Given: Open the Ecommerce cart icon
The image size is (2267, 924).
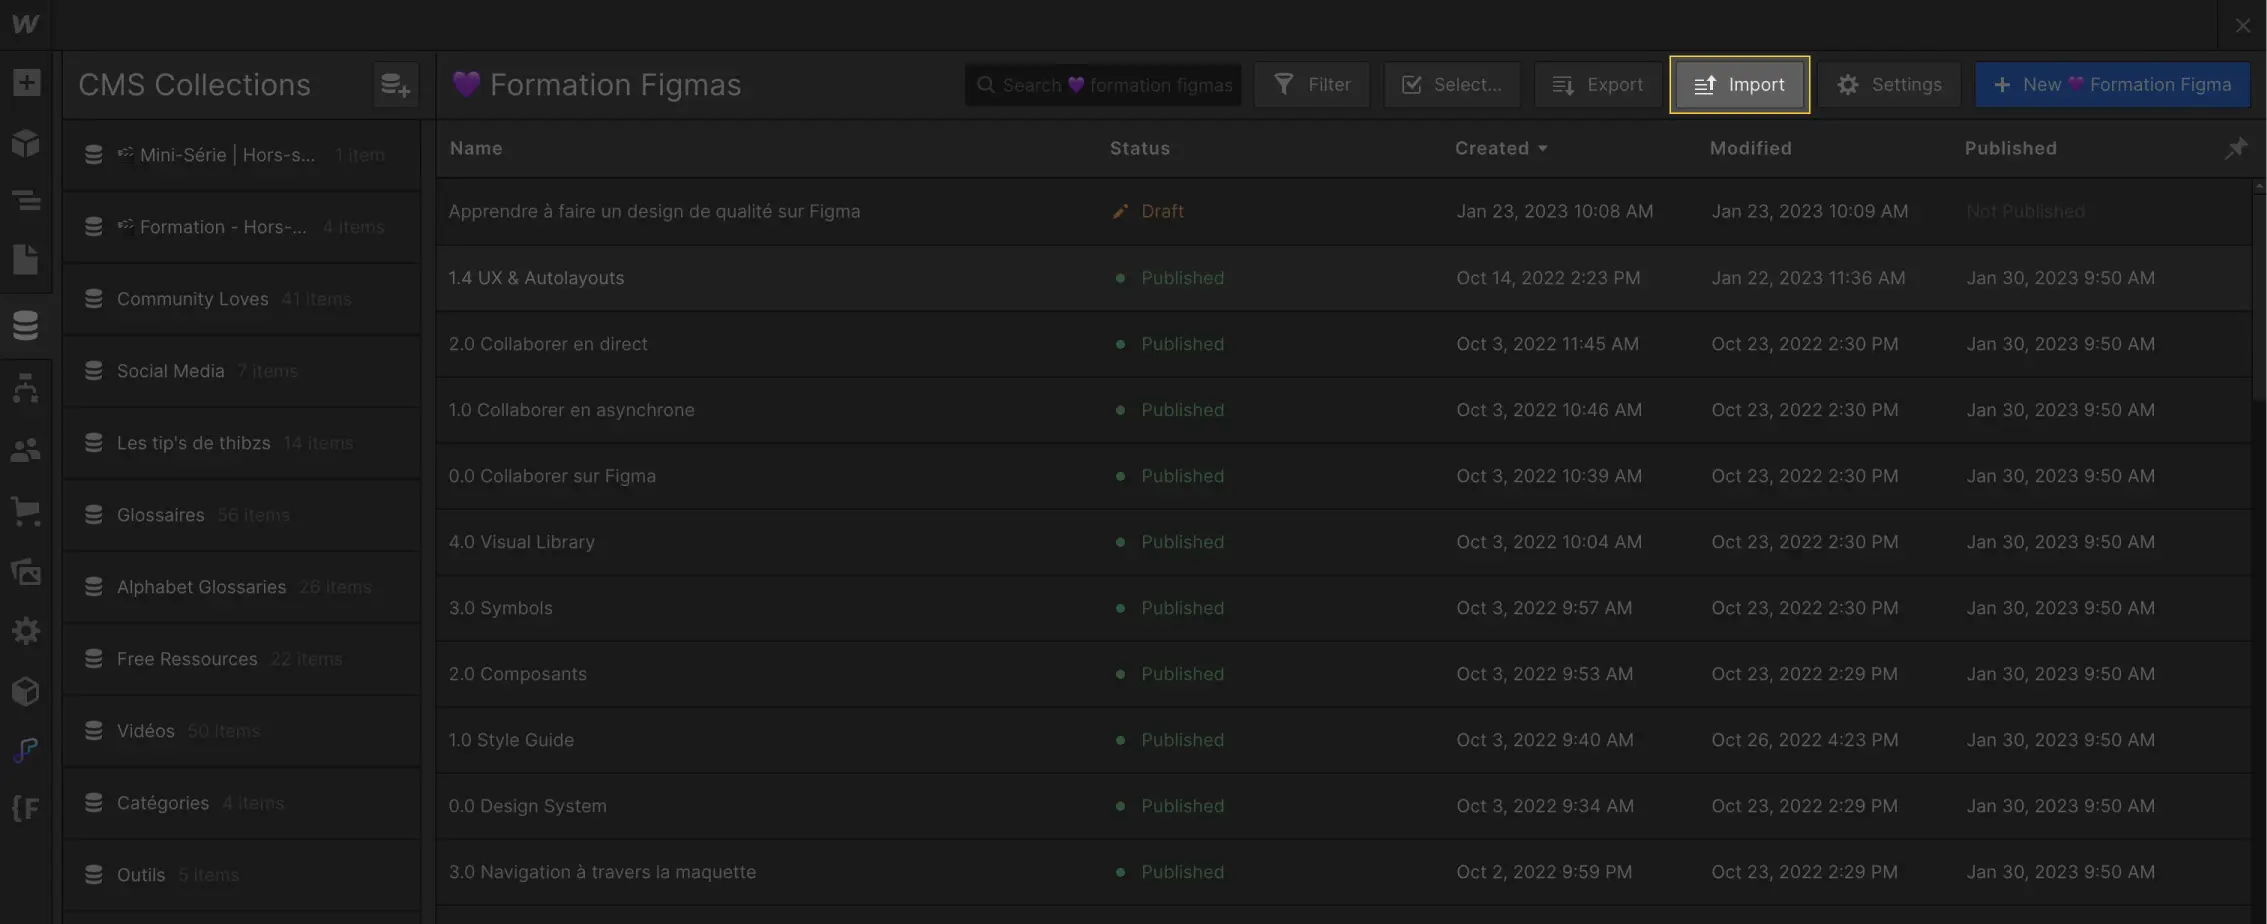Looking at the screenshot, I should tap(26, 511).
